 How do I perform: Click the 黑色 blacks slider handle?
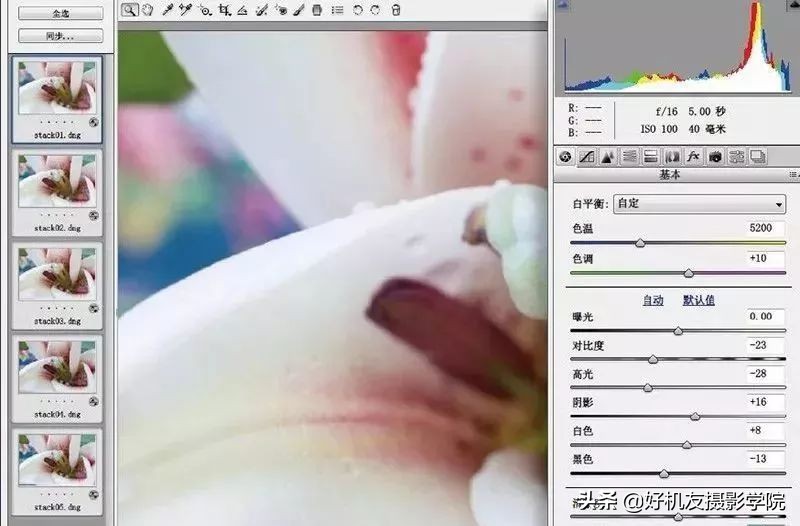664,474
